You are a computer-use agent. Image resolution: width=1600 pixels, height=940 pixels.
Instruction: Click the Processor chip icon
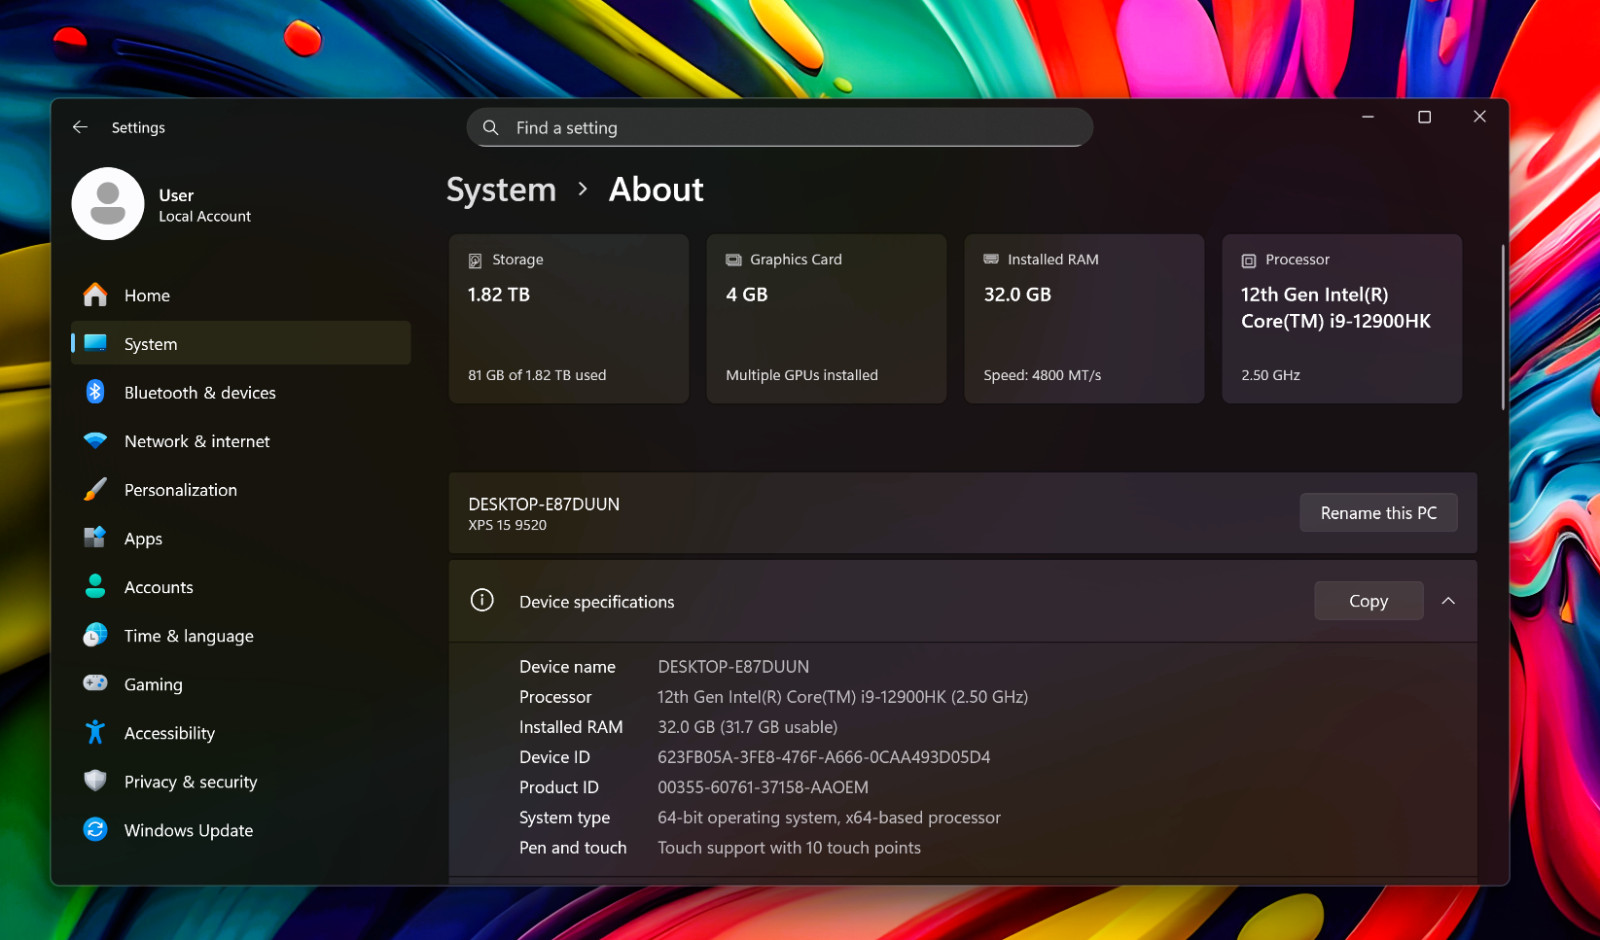pos(1249,260)
